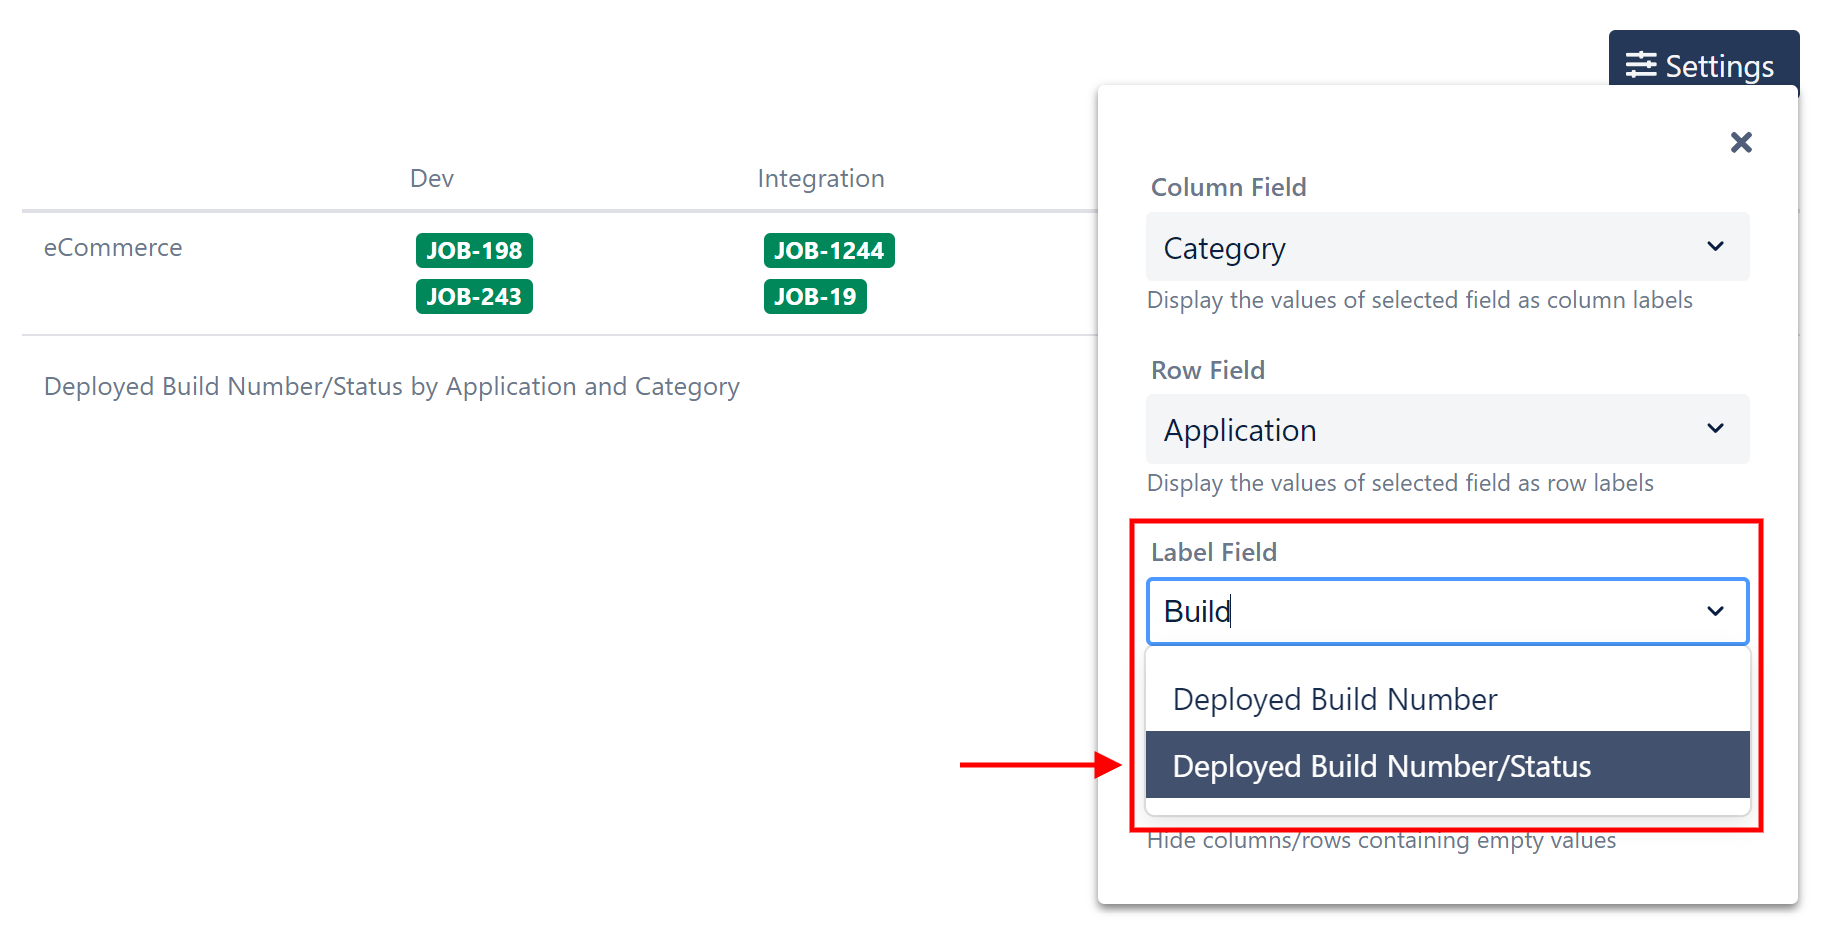Click into the Label Field search input
Screen dimensions: 1825x936
[1420, 611]
